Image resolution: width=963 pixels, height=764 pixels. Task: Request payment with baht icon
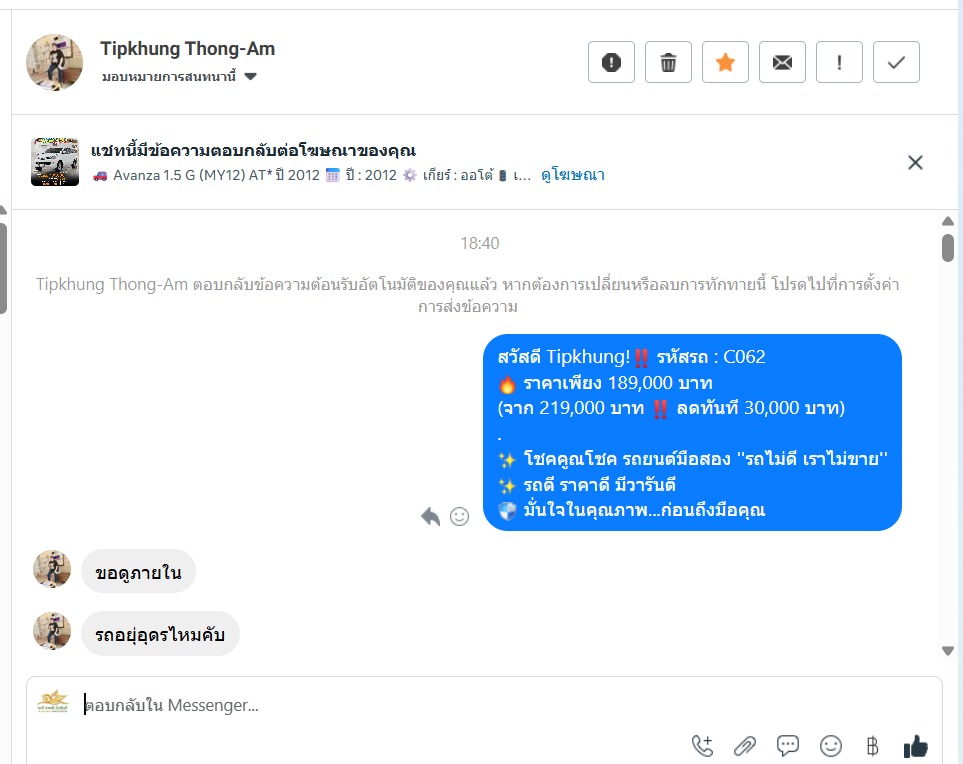click(x=873, y=746)
